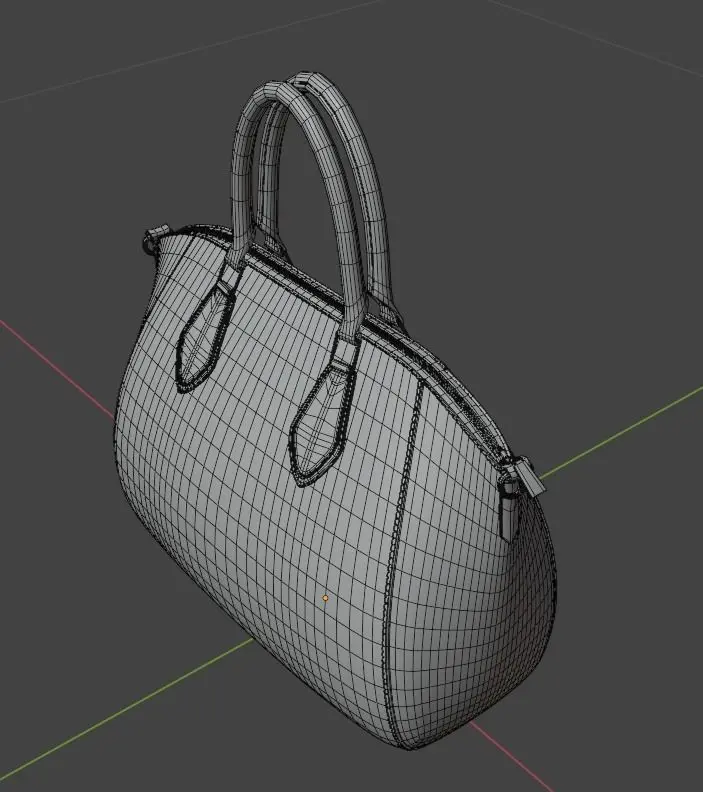Click the orange object origin dot
Viewport: 703px width, 792px height.
click(325, 598)
